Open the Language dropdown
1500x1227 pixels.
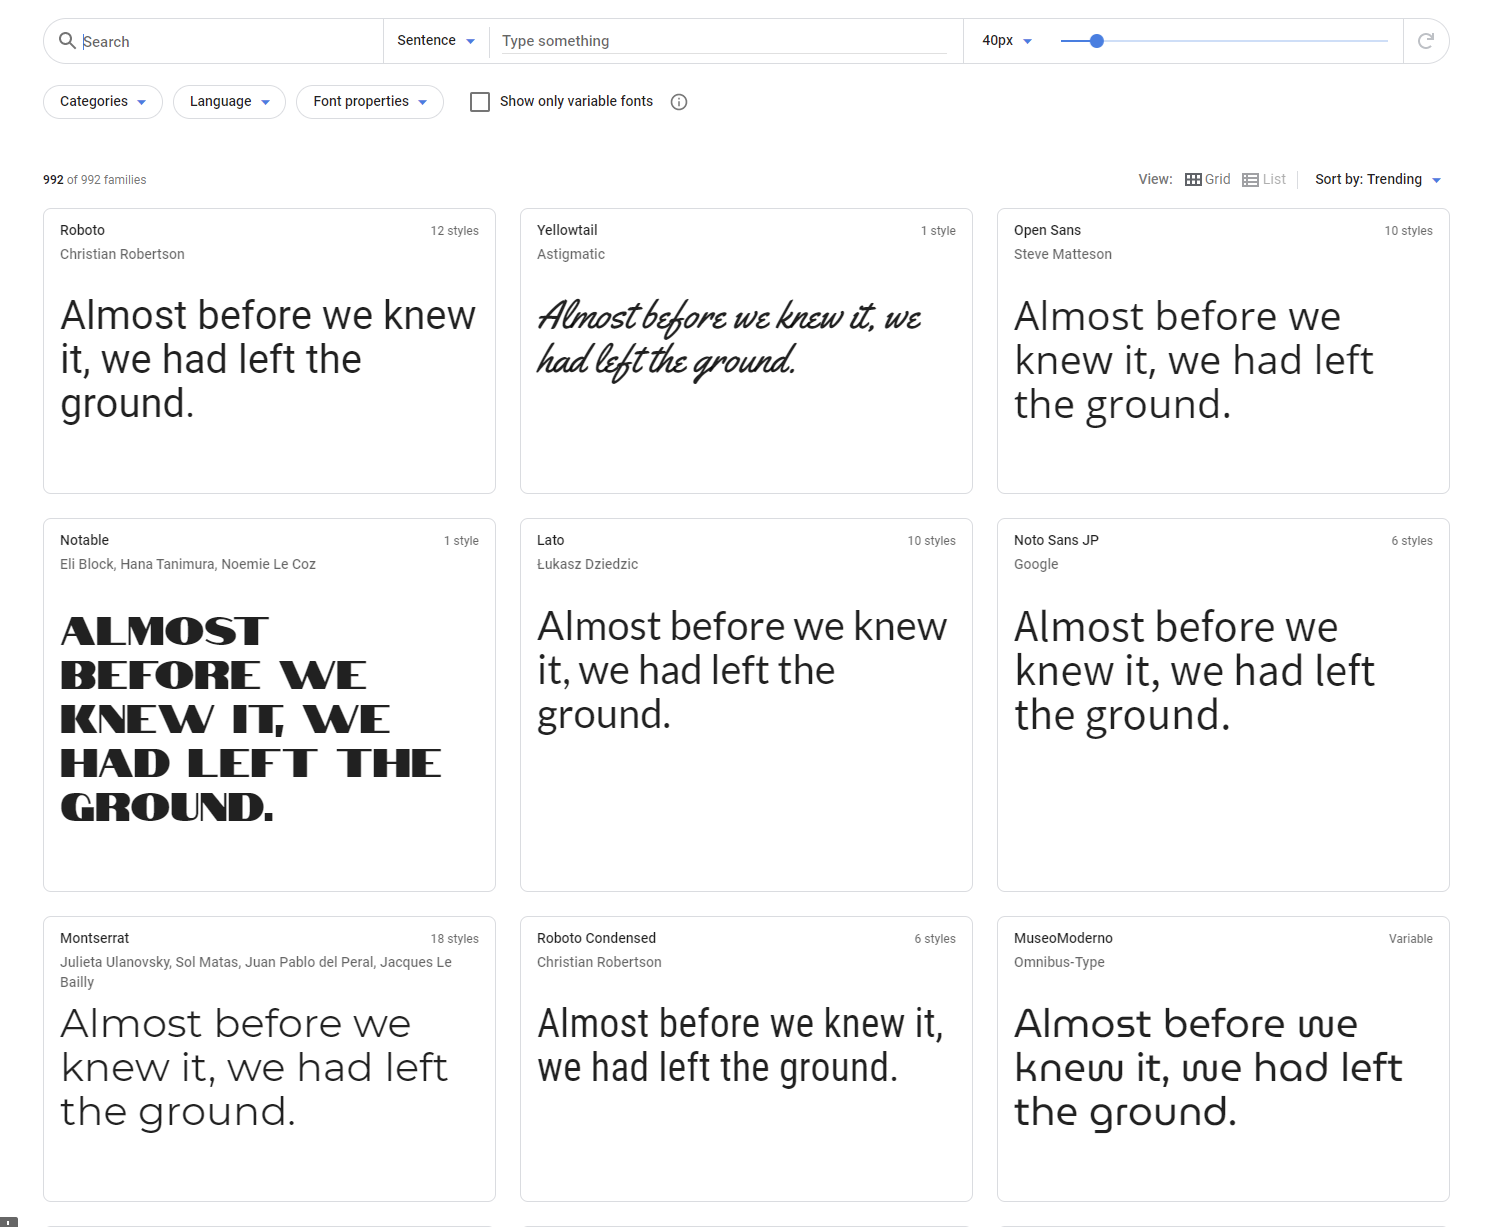click(x=229, y=102)
